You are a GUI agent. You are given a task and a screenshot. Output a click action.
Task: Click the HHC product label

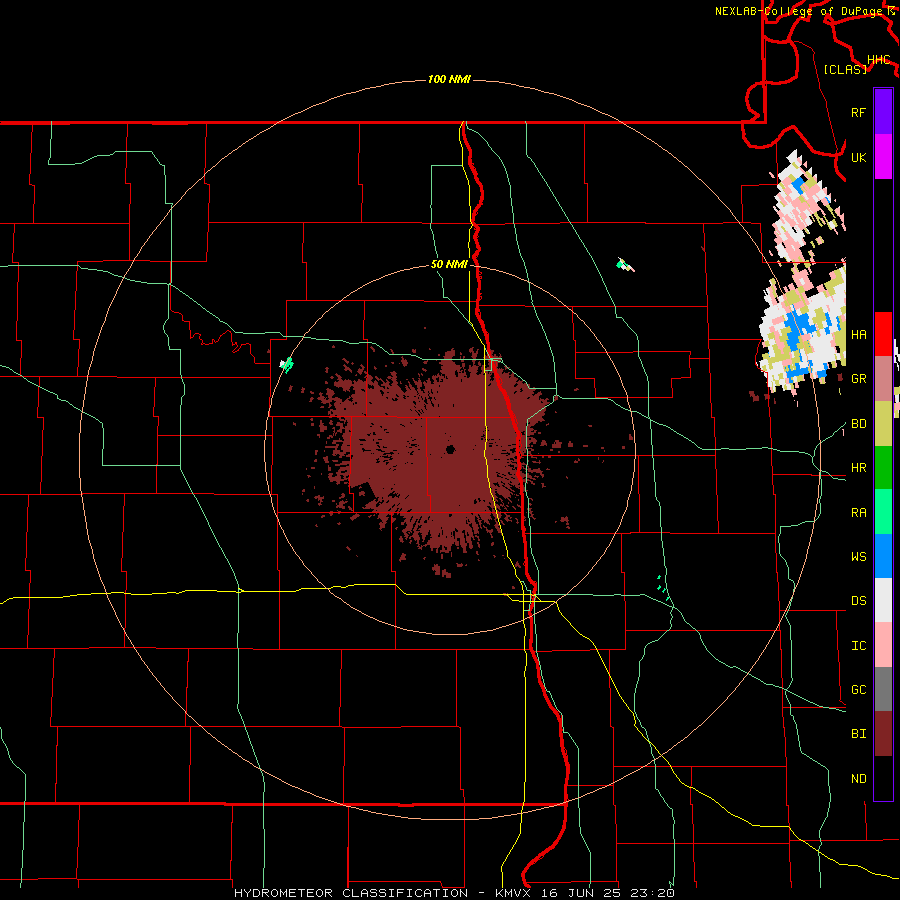878,60
